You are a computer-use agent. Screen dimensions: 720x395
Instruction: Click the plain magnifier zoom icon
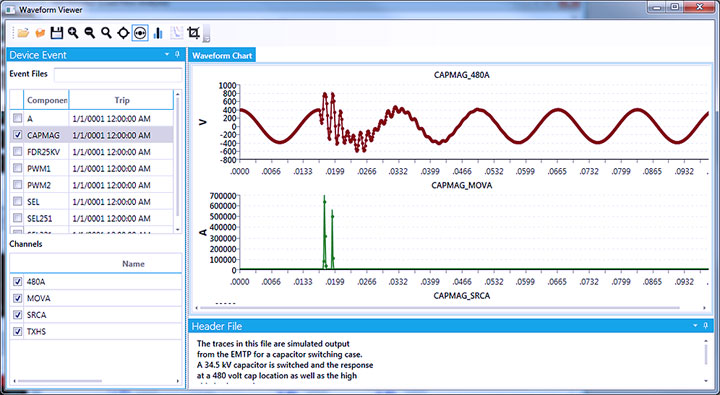coord(106,33)
